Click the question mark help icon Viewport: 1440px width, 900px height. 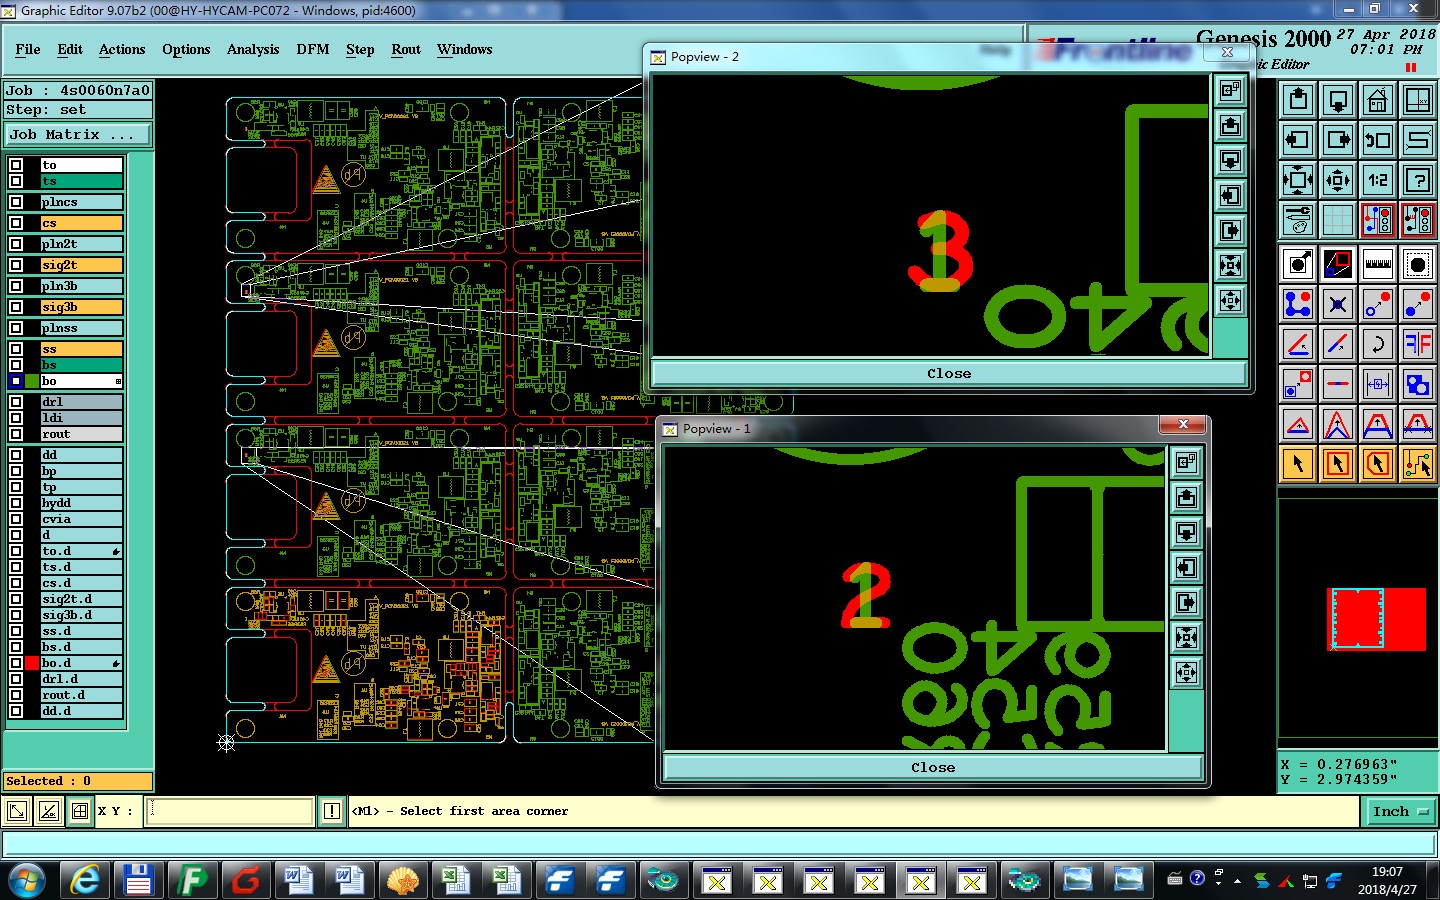coord(1418,180)
